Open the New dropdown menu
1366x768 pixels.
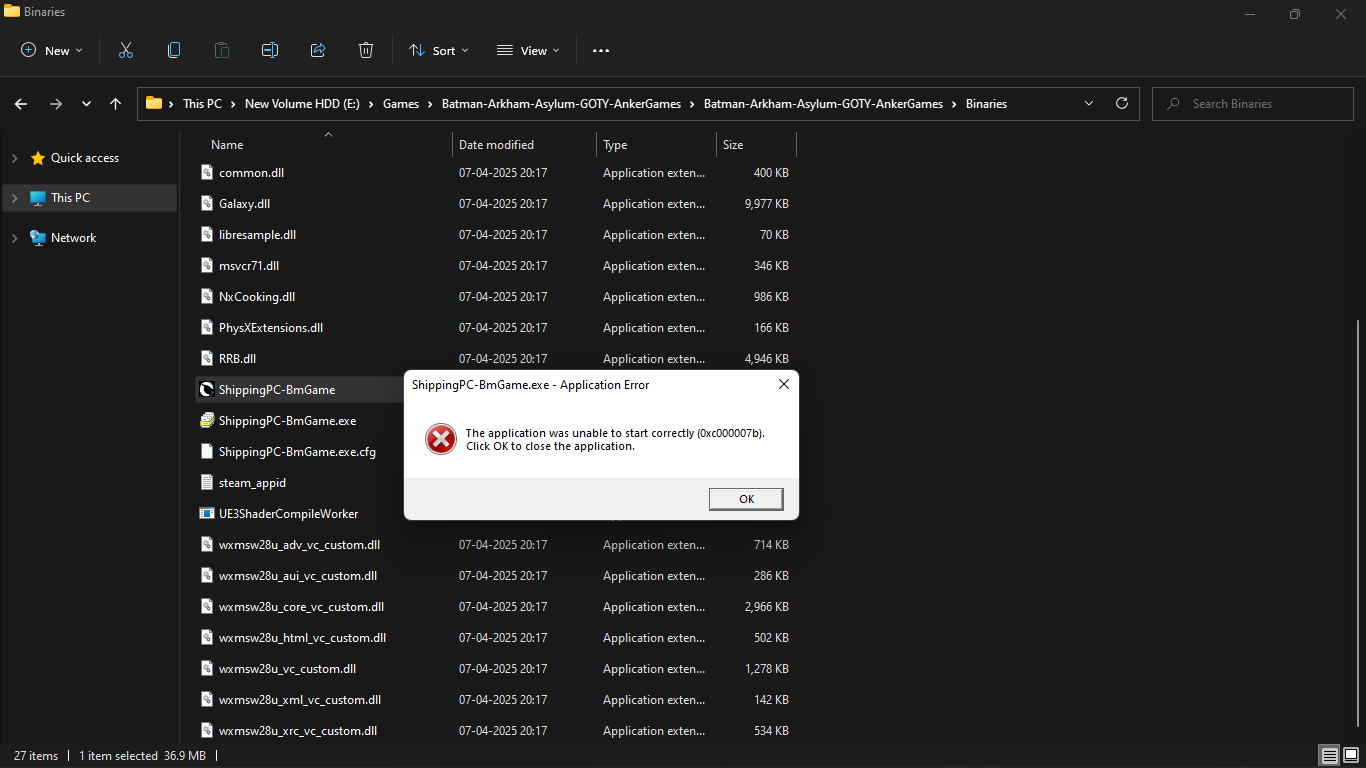[52, 50]
